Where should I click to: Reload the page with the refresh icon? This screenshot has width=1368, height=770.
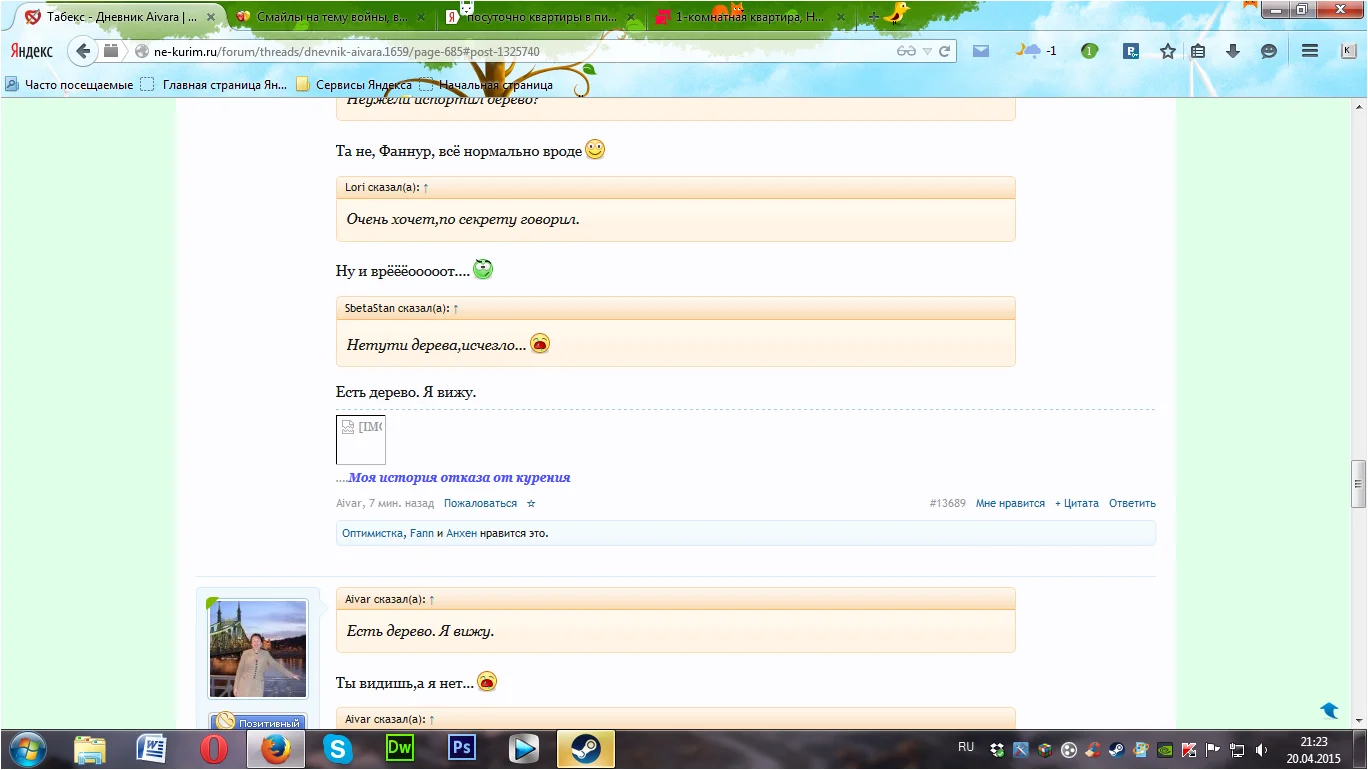(x=945, y=51)
